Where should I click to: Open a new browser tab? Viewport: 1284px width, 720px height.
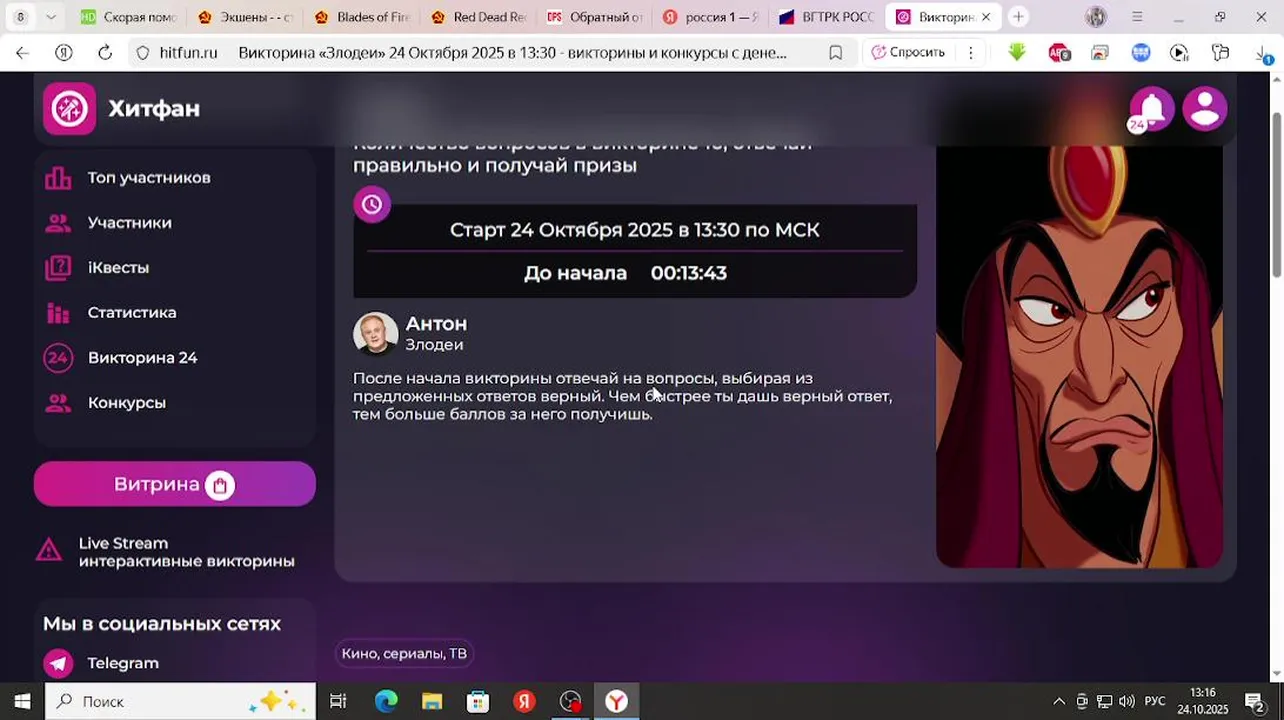1018,17
